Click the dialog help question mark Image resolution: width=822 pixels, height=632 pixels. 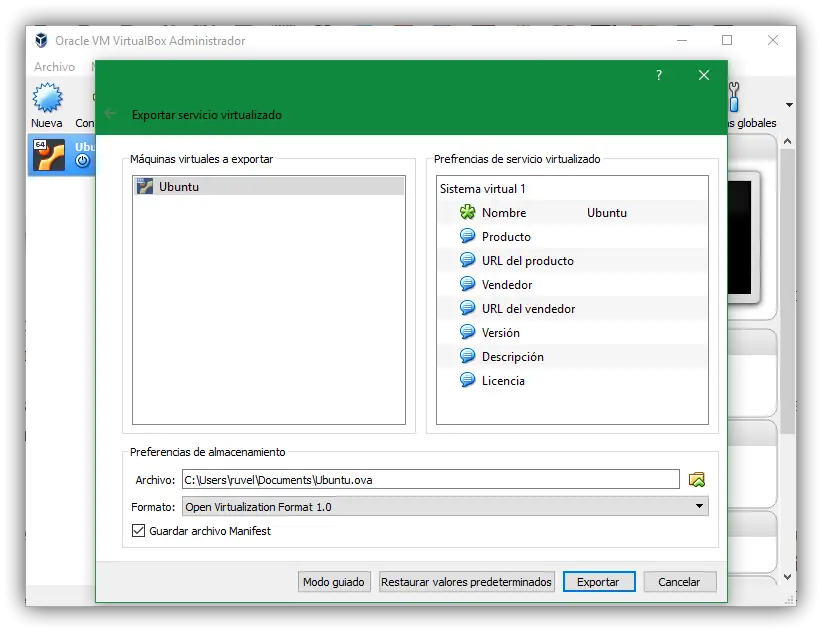pyautogui.click(x=659, y=75)
